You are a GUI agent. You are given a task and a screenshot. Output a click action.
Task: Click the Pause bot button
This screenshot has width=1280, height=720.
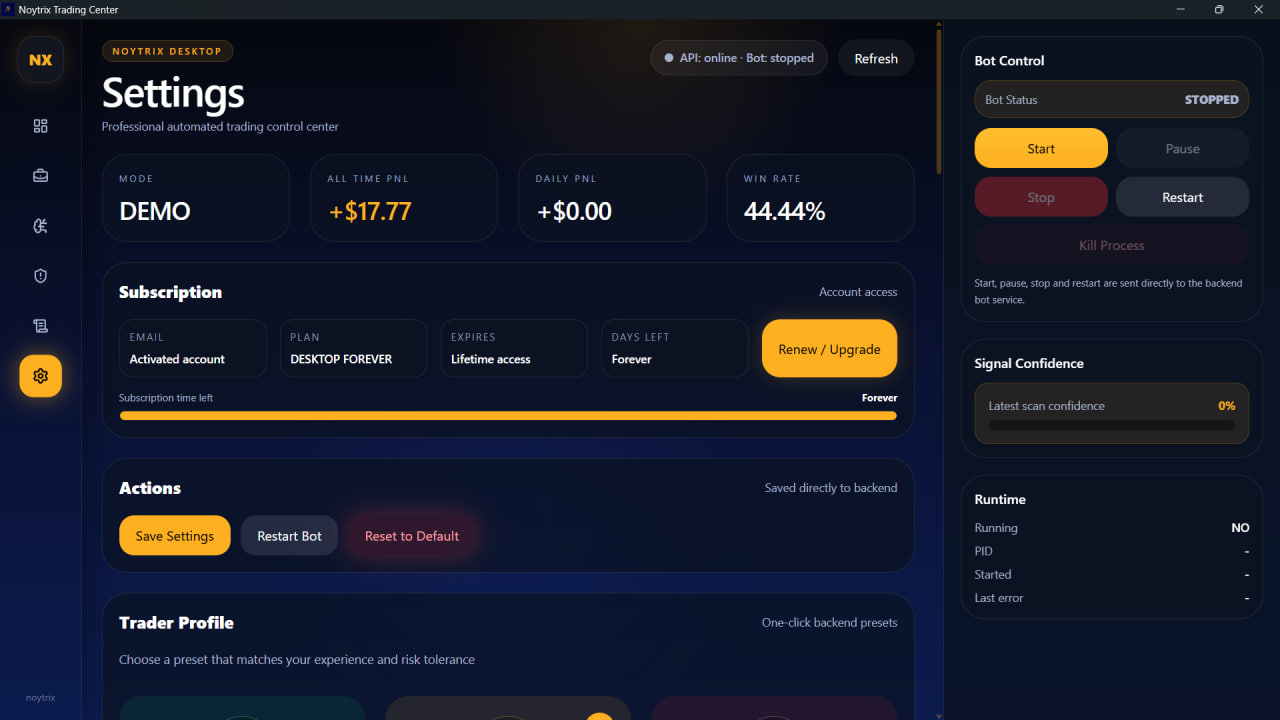(x=1182, y=148)
